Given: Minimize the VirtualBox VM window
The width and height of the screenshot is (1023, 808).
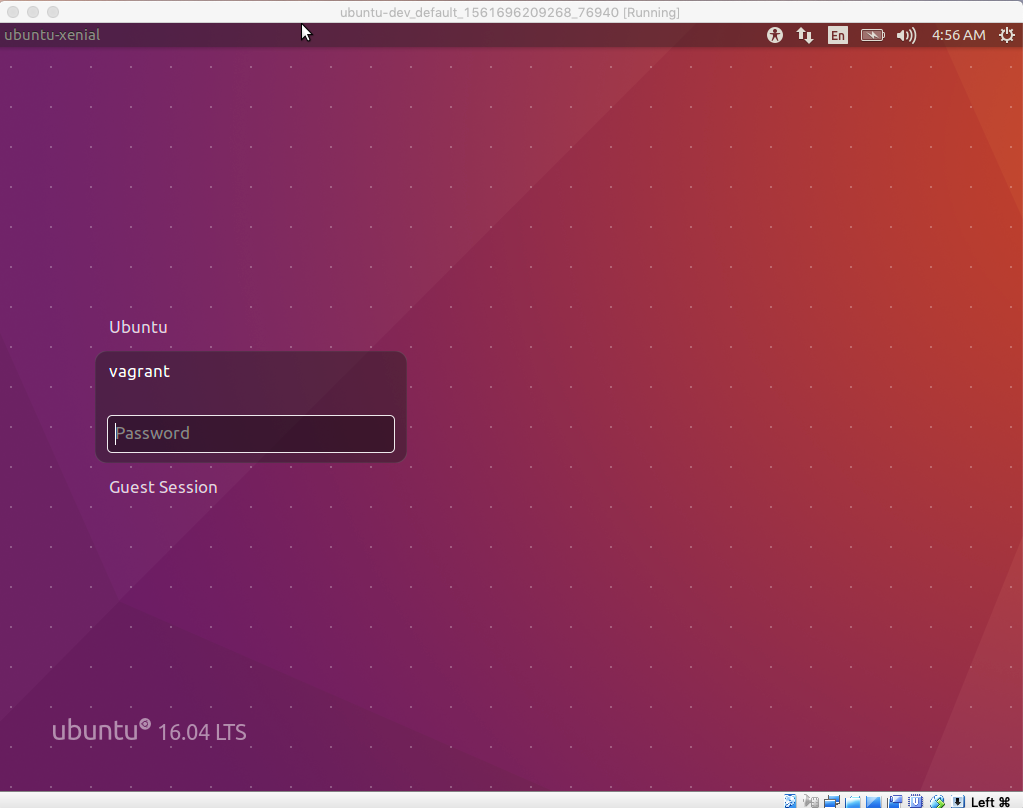Looking at the screenshot, I should coord(33,12).
